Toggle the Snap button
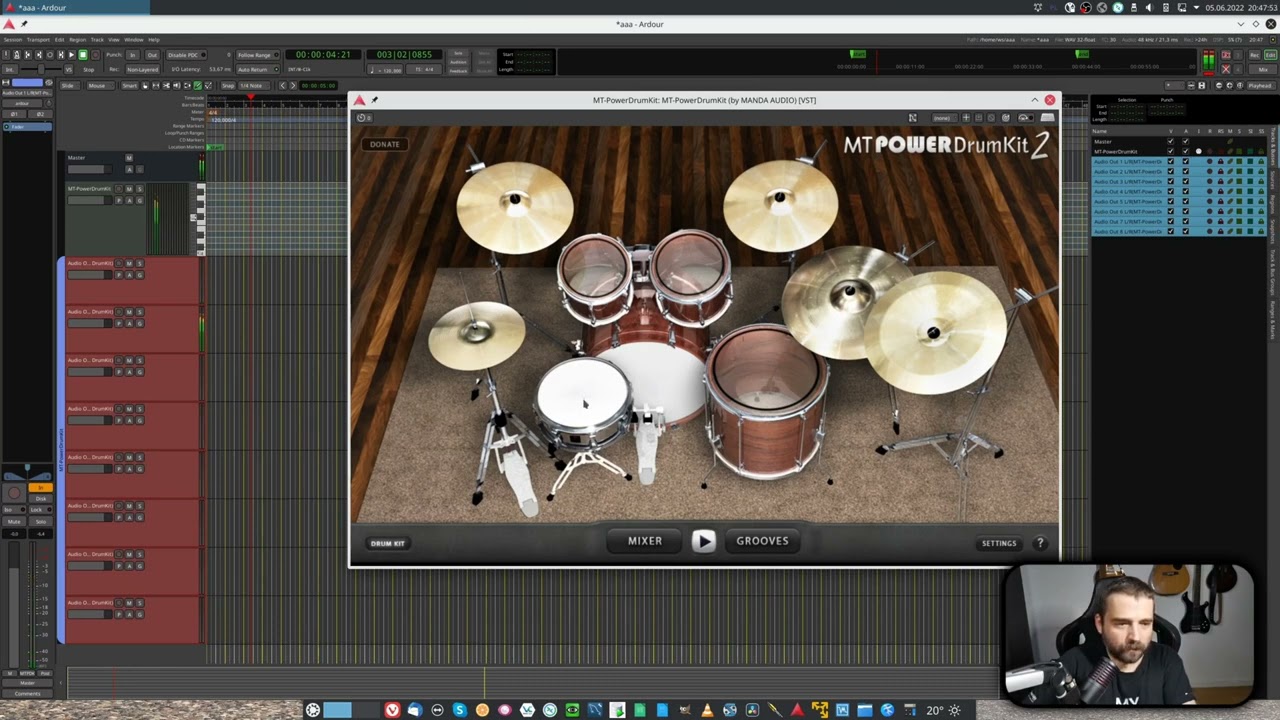The width and height of the screenshot is (1280, 720). 228,85
